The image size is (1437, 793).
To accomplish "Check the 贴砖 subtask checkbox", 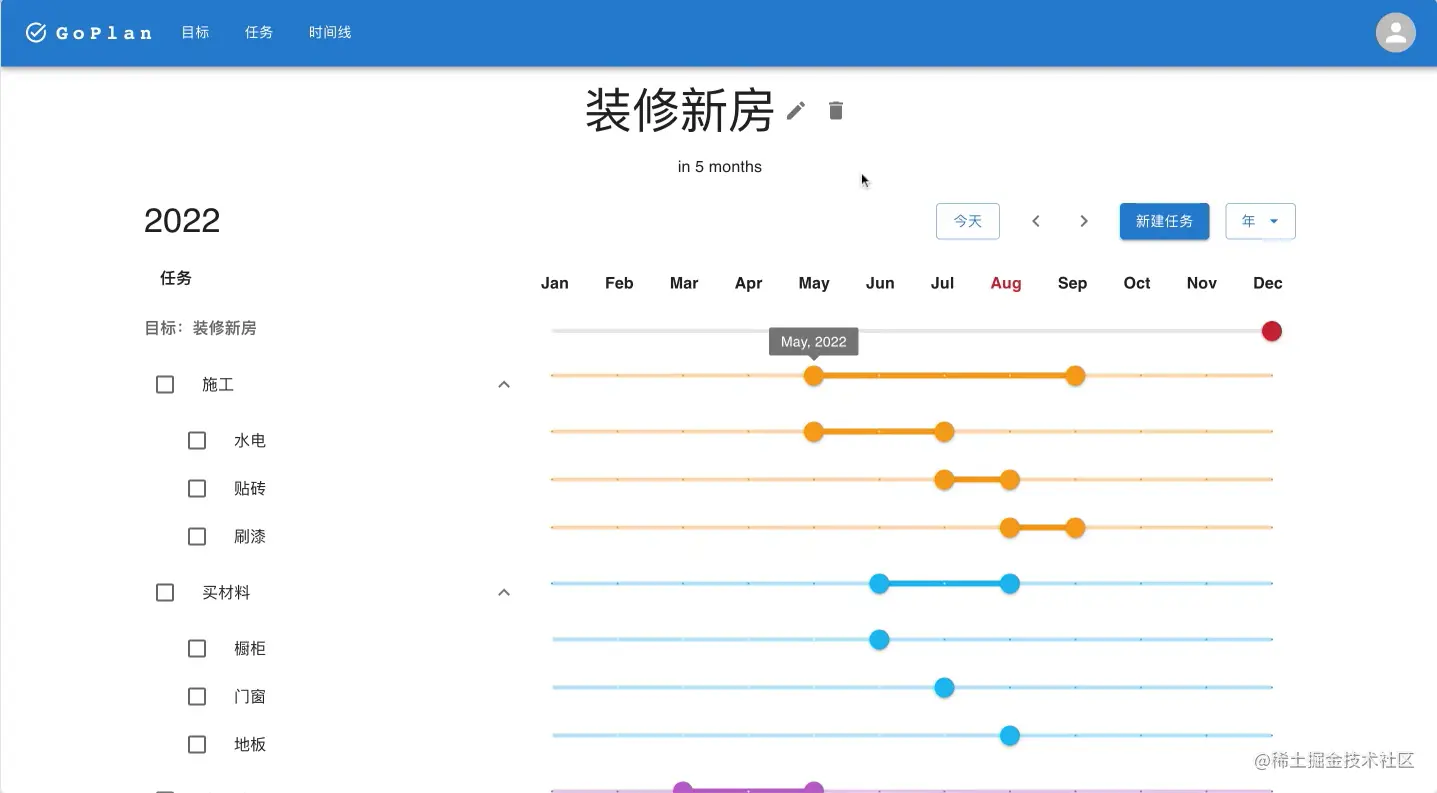I will (196, 488).
